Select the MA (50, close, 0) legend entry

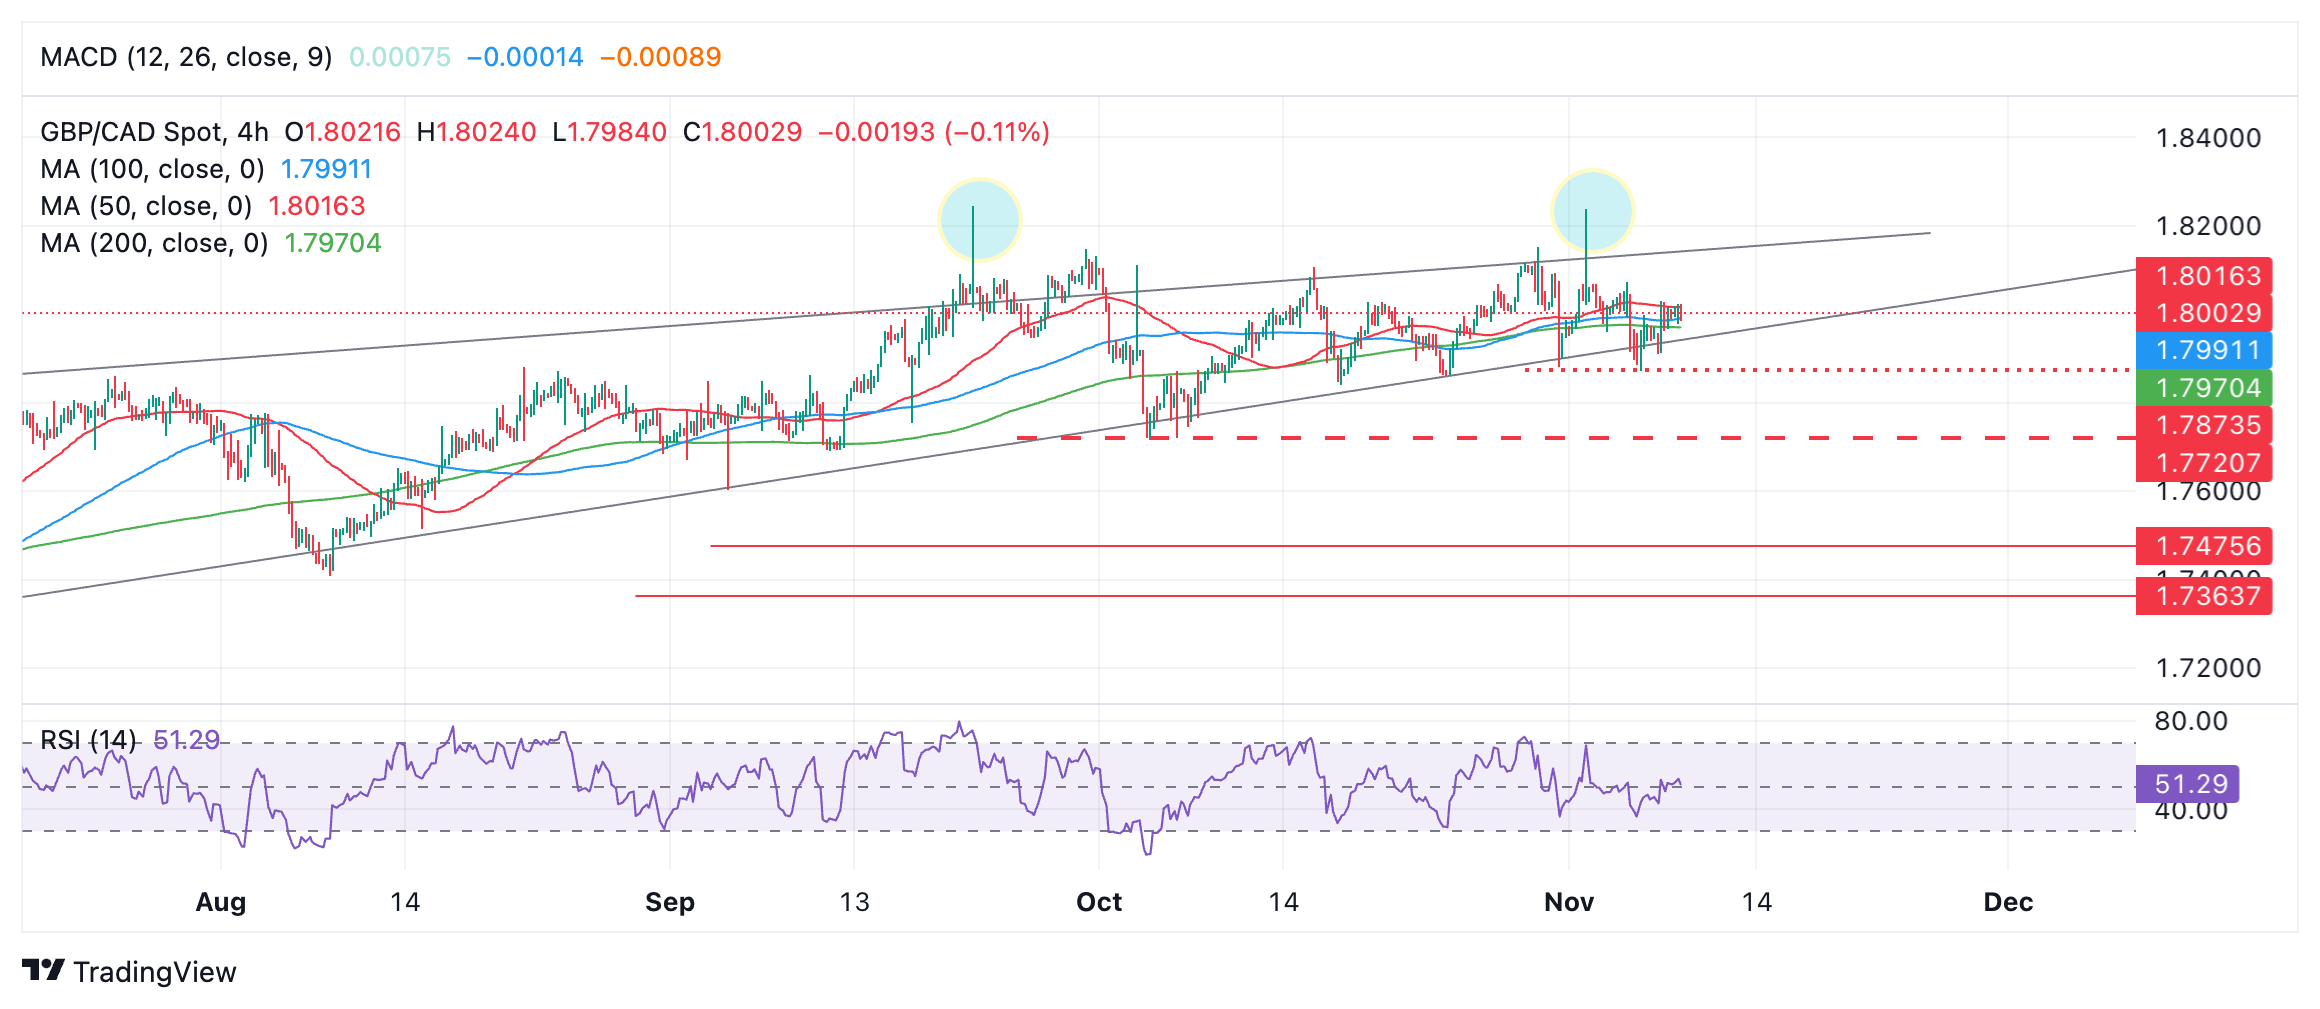coord(146,206)
